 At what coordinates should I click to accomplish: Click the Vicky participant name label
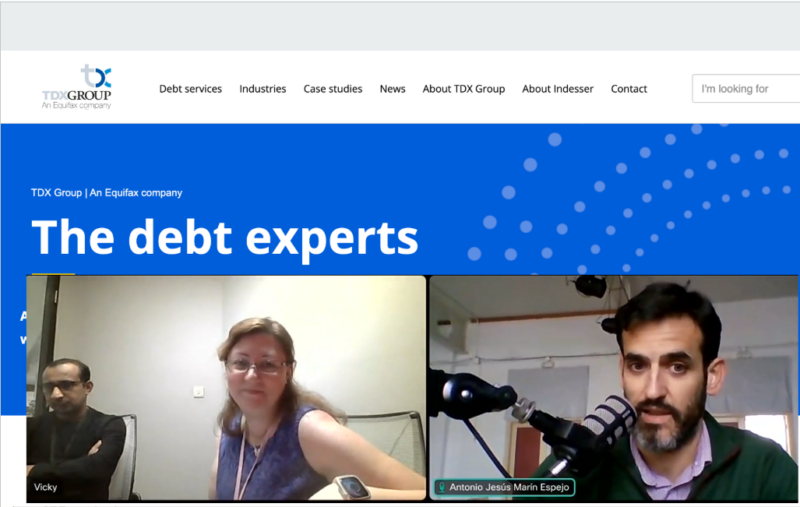coord(45,487)
